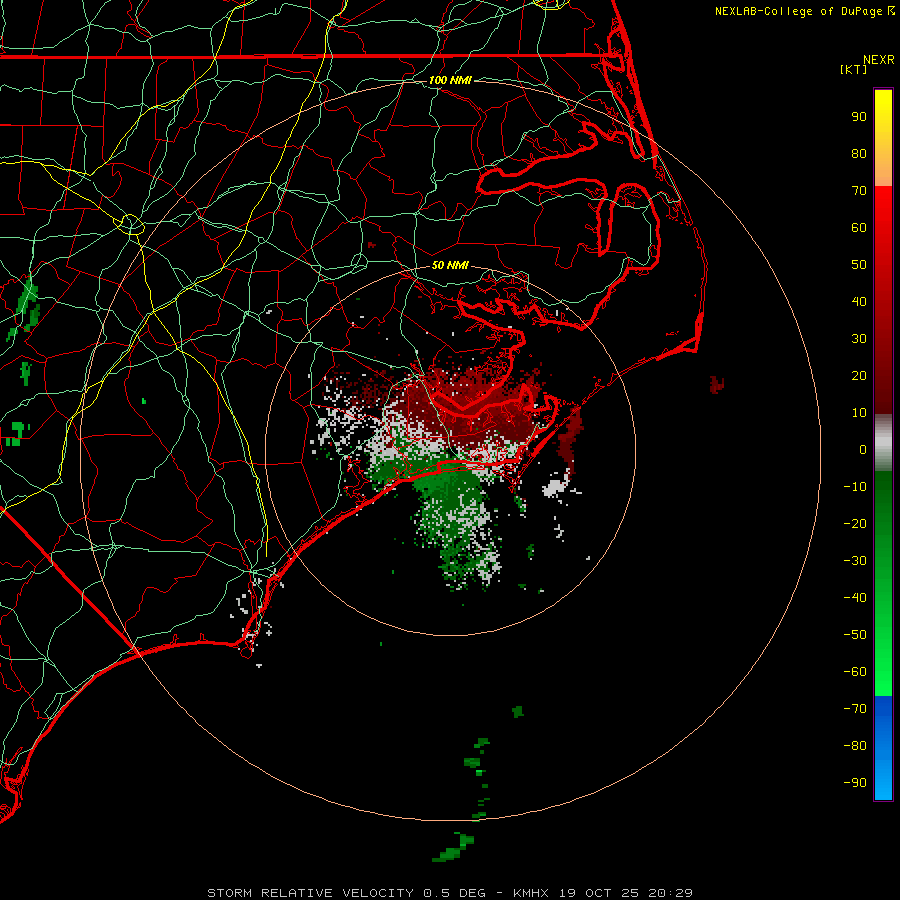This screenshot has width=900, height=900.
Task: Click the 70 value on the velocity scale
Action: click(x=859, y=191)
